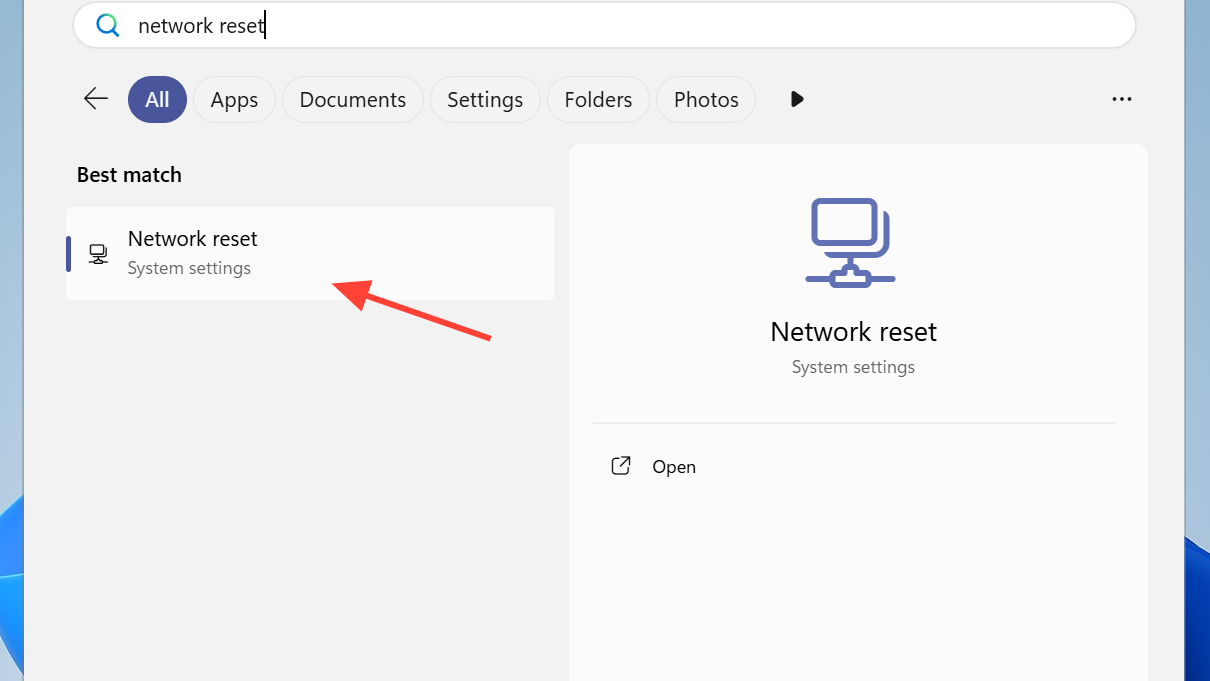Switch to the Settings filter tab
The width and height of the screenshot is (1210, 681).
pyautogui.click(x=485, y=100)
